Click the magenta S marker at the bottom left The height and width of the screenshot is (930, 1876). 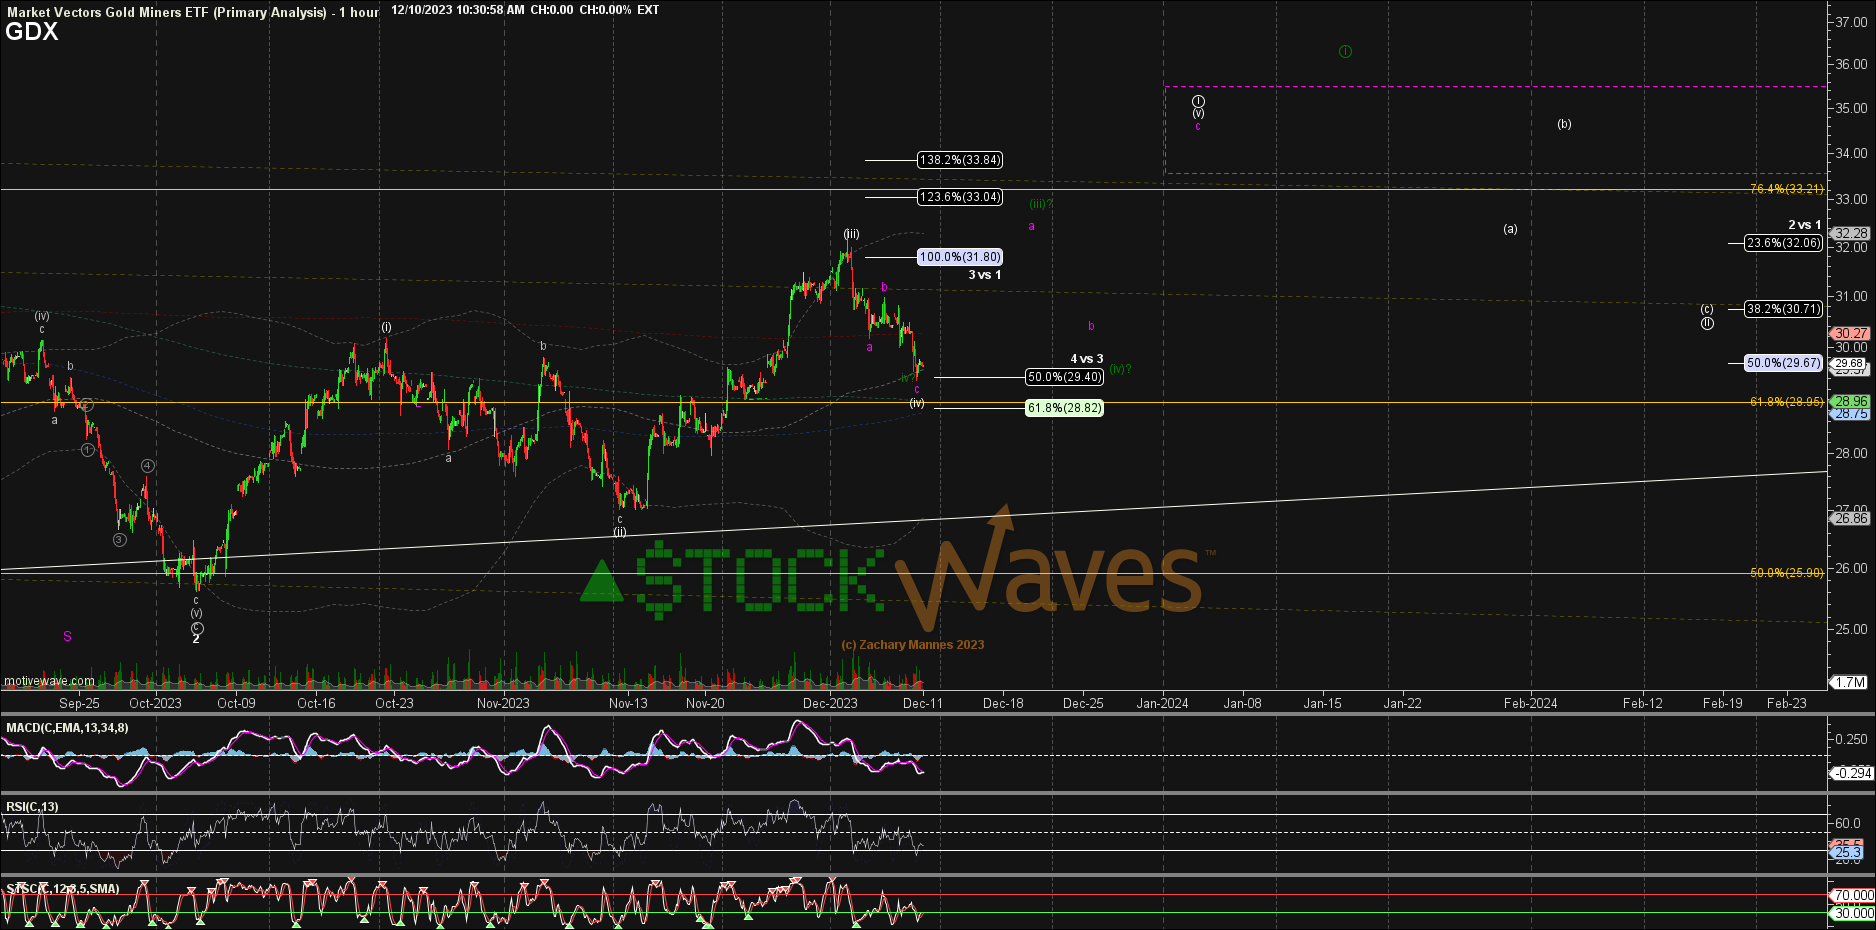click(x=67, y=636)
